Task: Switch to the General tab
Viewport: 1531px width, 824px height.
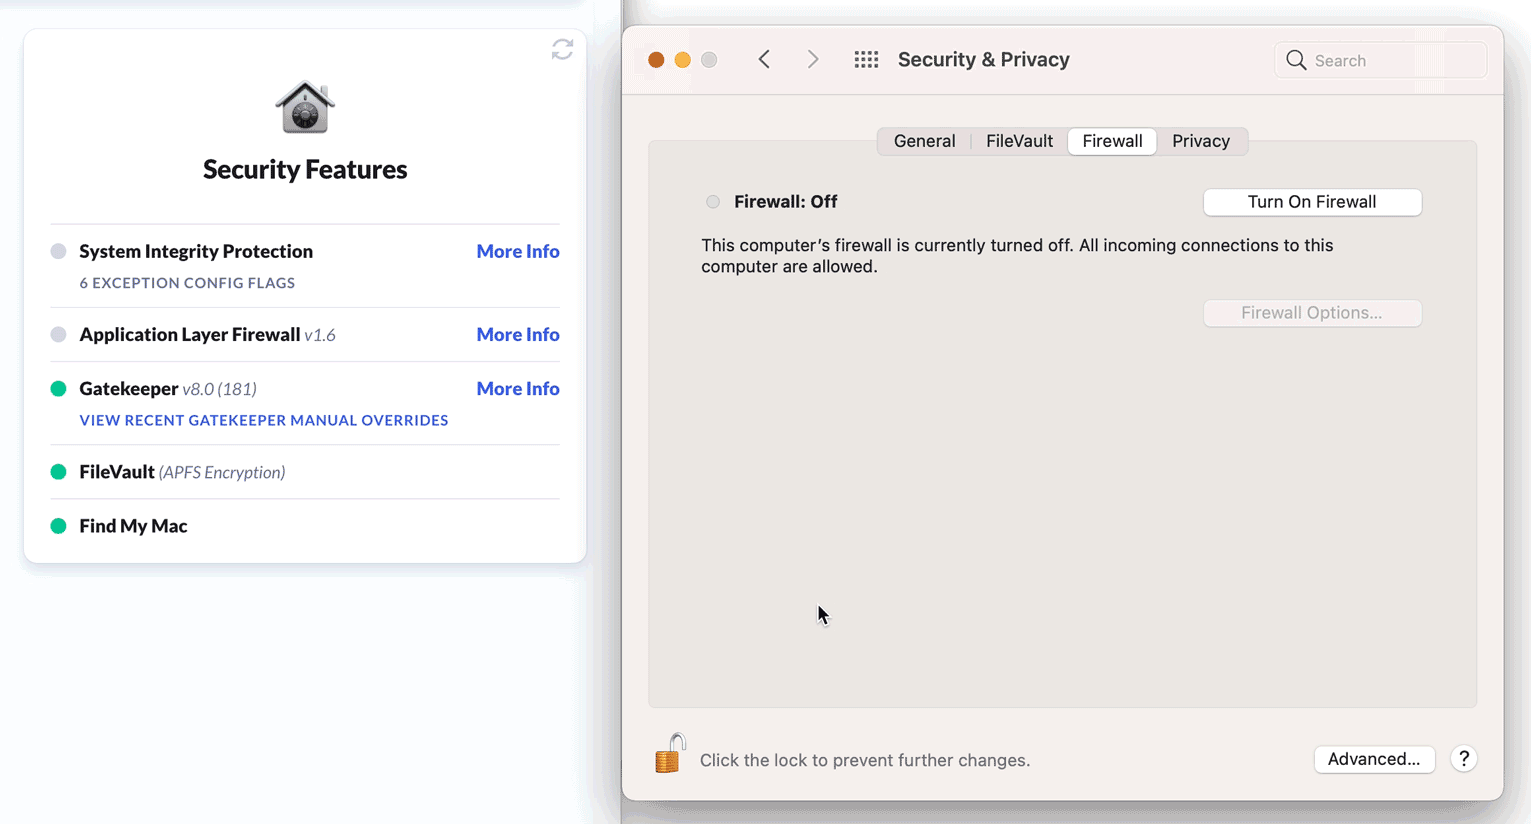Action: pos(924,141)
